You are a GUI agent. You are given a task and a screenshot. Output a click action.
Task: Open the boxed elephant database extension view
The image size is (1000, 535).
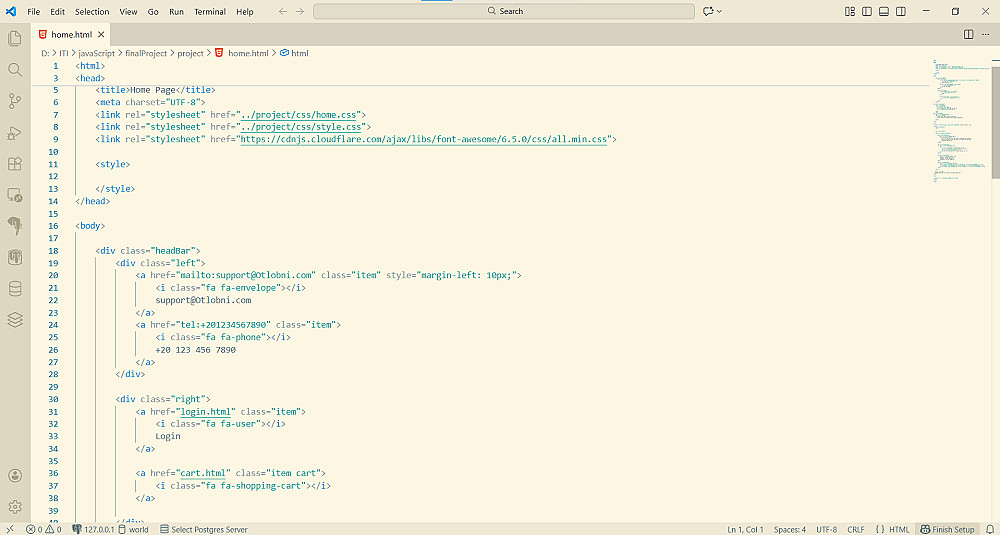click(x=15, y=257)
